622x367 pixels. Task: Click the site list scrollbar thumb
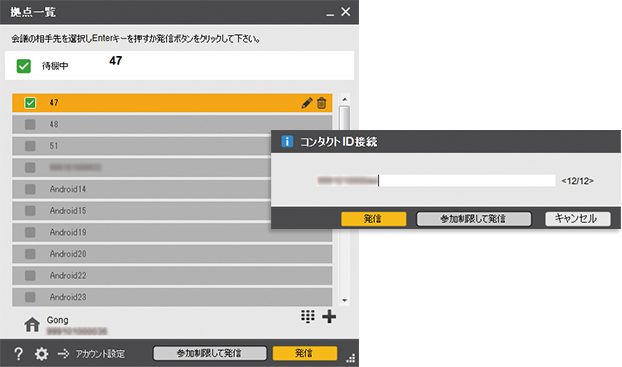tap(344, 117)
